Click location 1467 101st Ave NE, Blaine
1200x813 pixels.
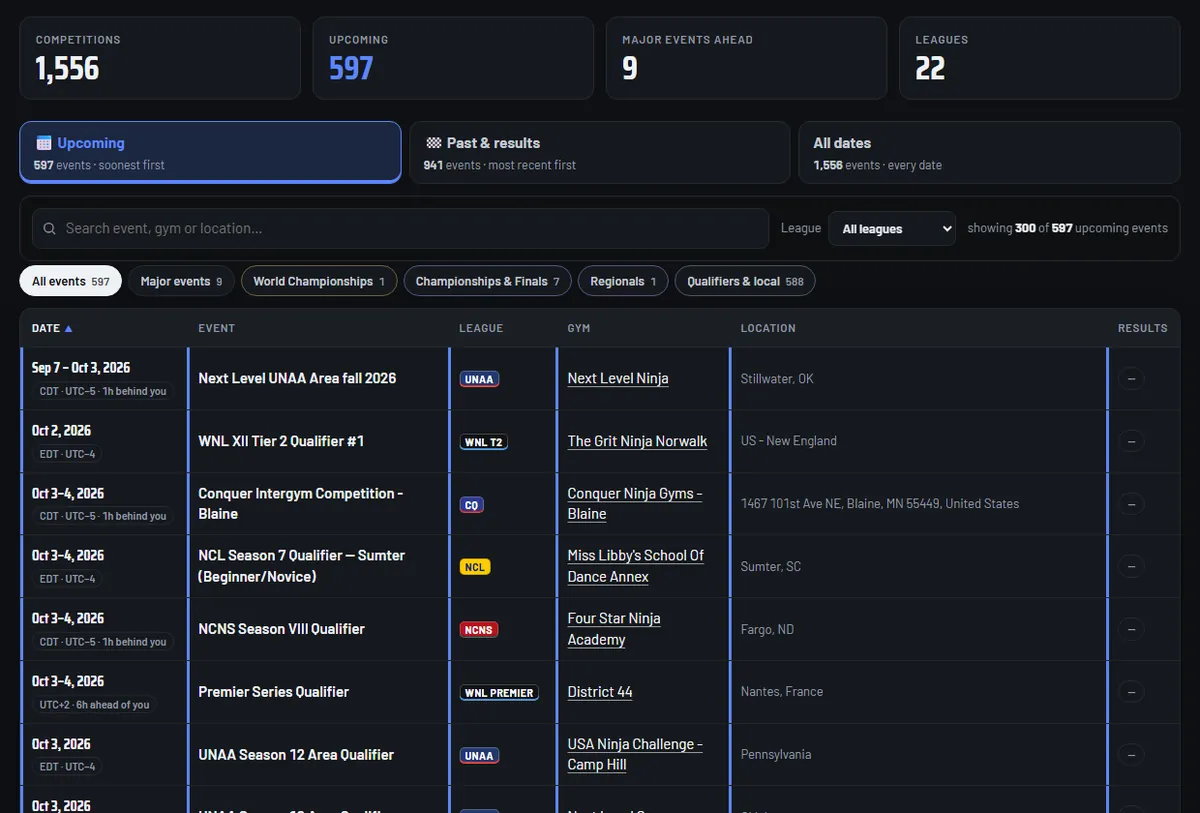(x=880, y=504)
